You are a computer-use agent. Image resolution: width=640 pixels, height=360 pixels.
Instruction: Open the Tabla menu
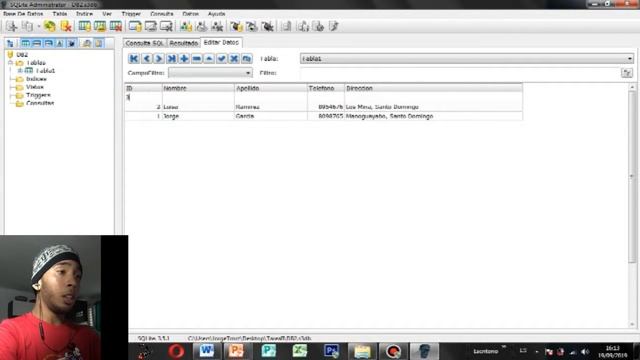[60, 14]
